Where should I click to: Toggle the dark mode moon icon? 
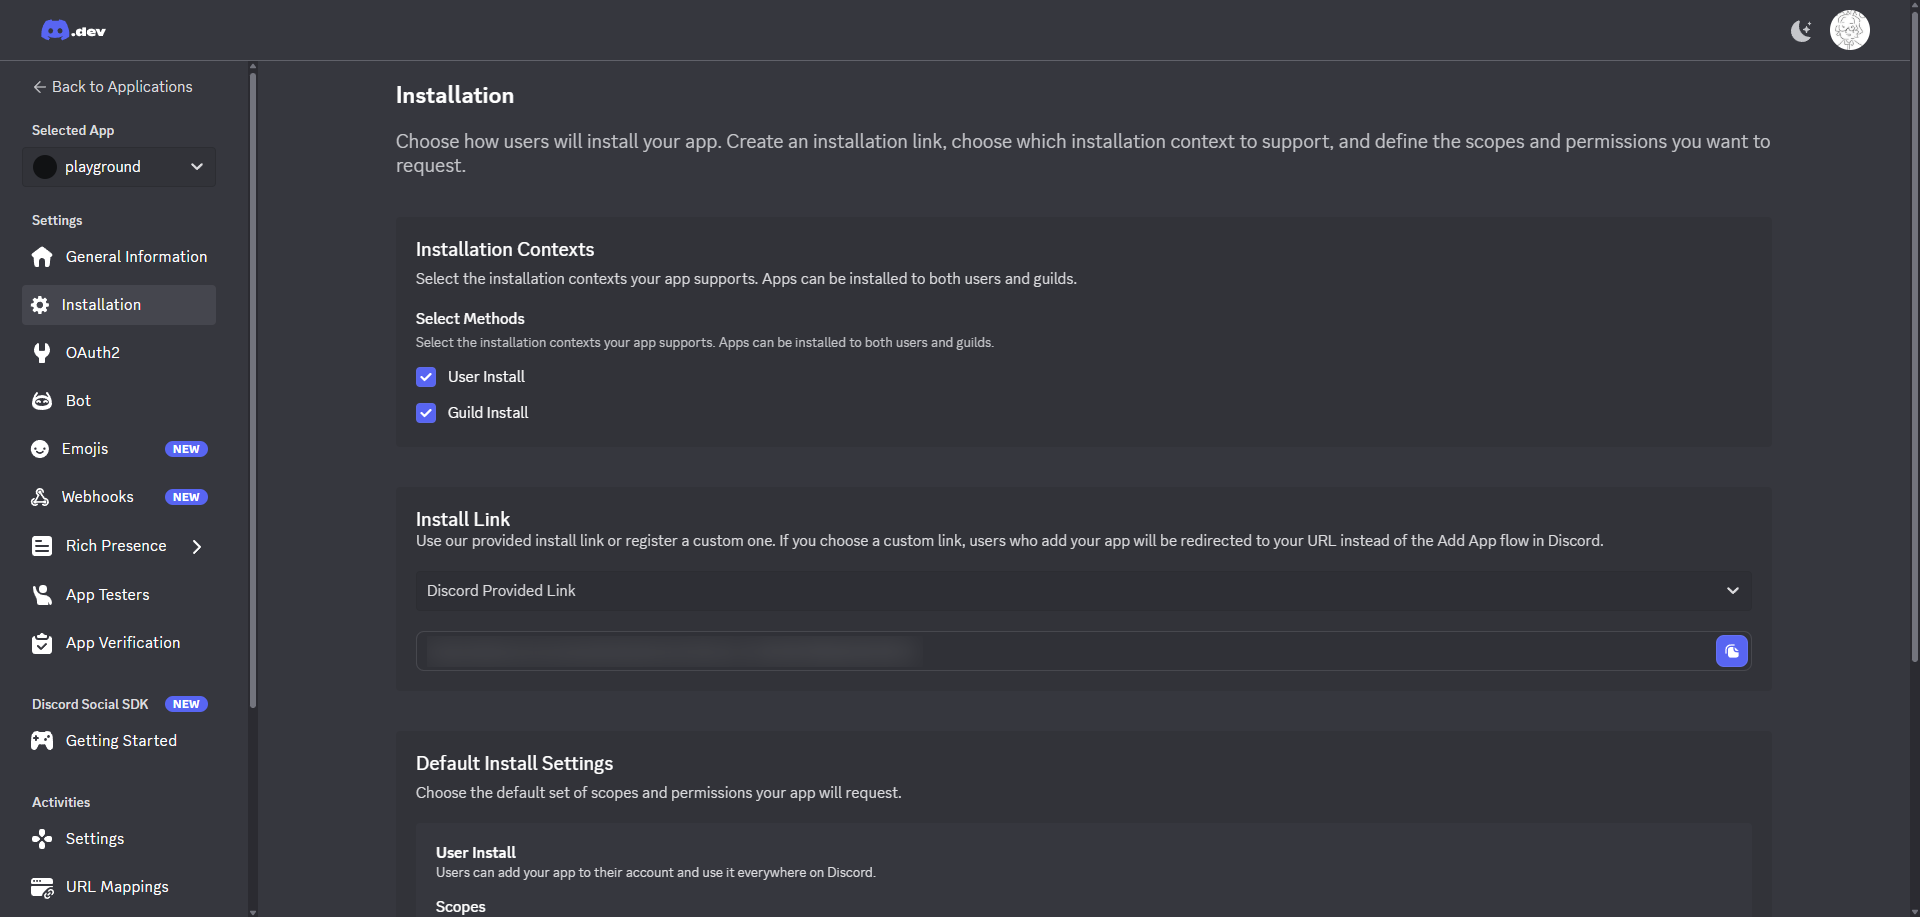(1801, 31)
